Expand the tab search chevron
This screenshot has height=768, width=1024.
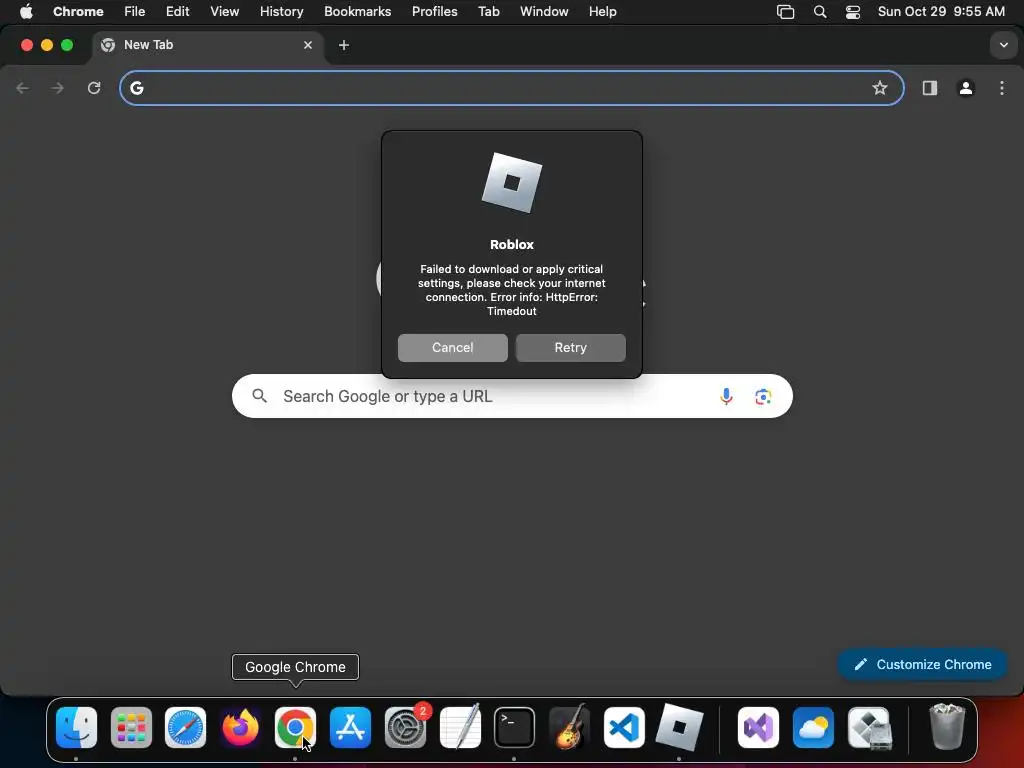pos(1004,45)
